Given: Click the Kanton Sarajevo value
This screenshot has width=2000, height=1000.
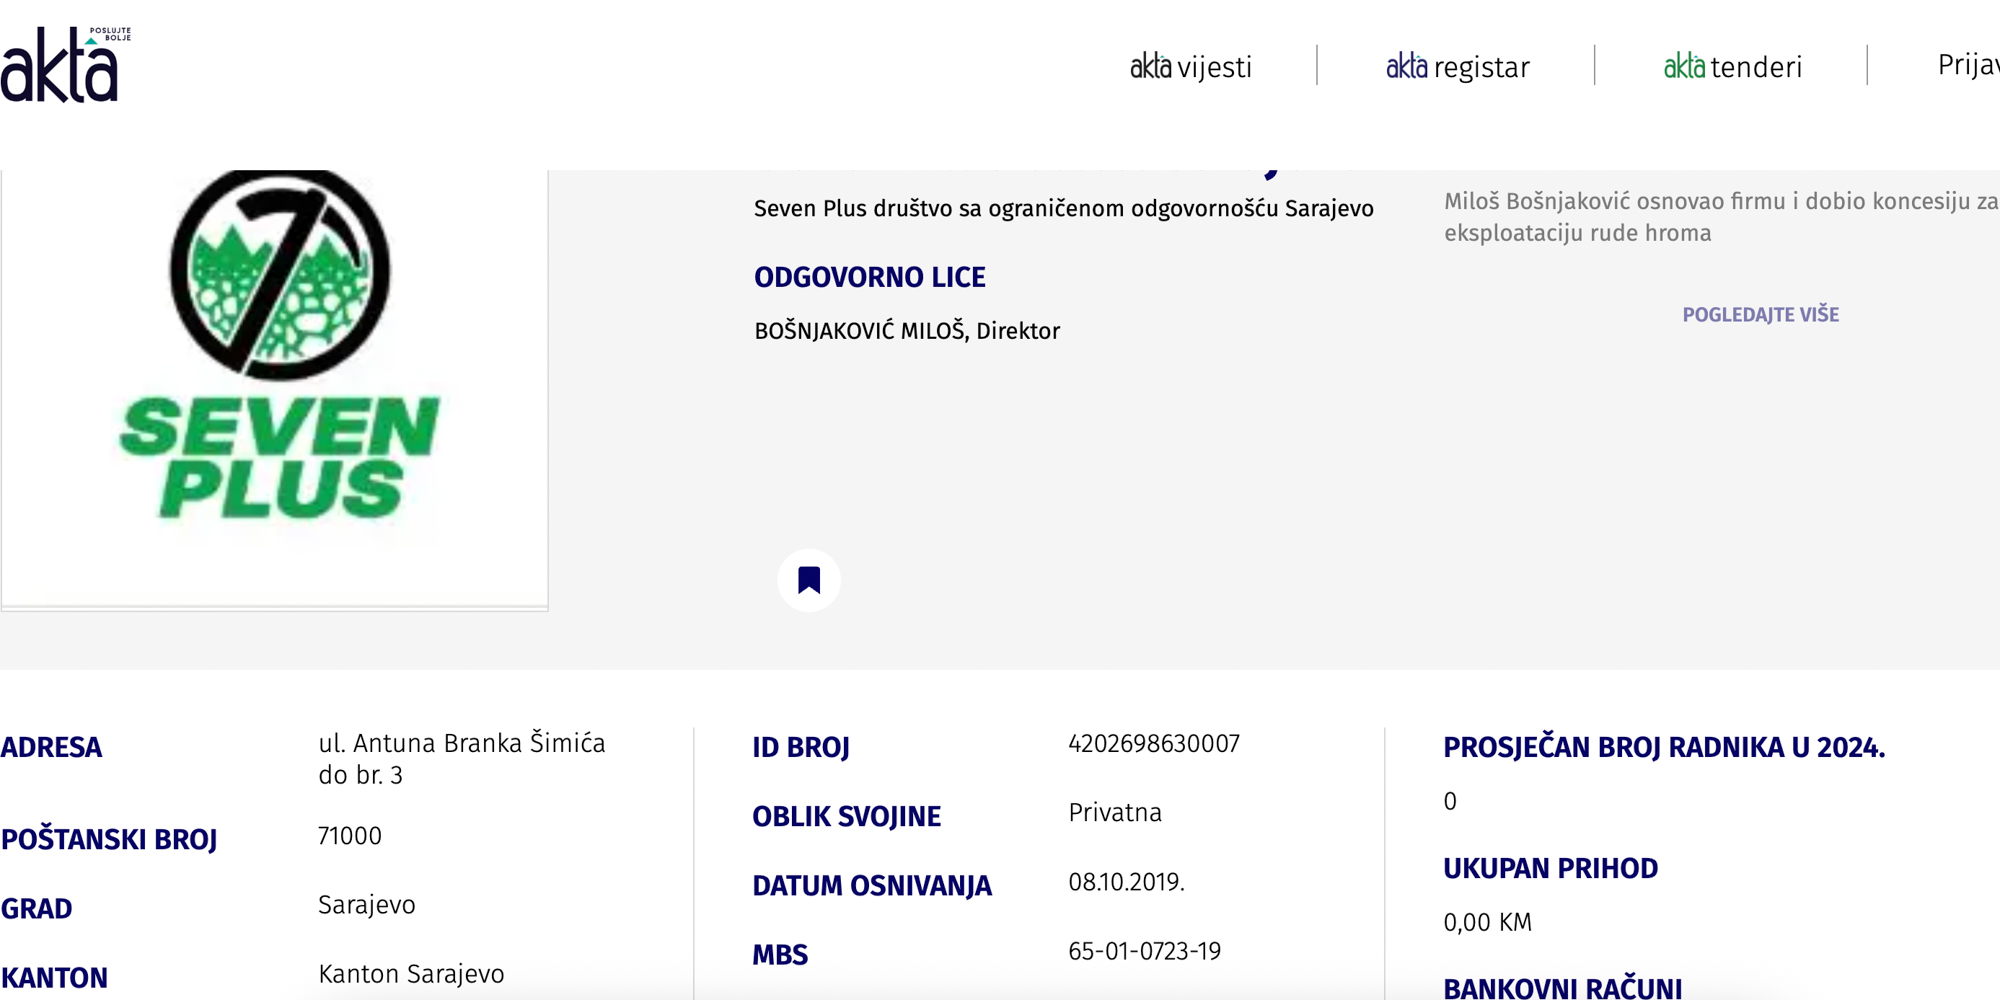Looking at the screenshot, I should pyautogui.click(x=411, y=974).
